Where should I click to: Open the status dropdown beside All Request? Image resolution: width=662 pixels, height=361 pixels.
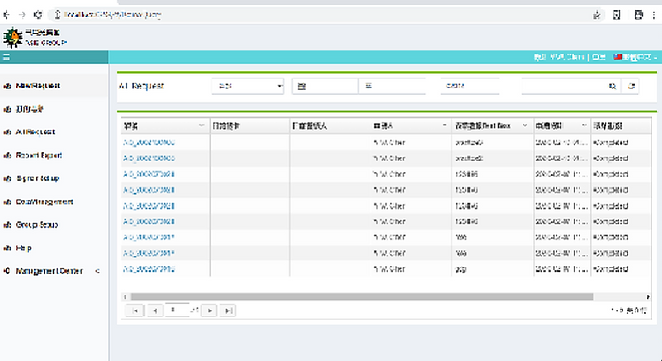(x=247, y=86)
